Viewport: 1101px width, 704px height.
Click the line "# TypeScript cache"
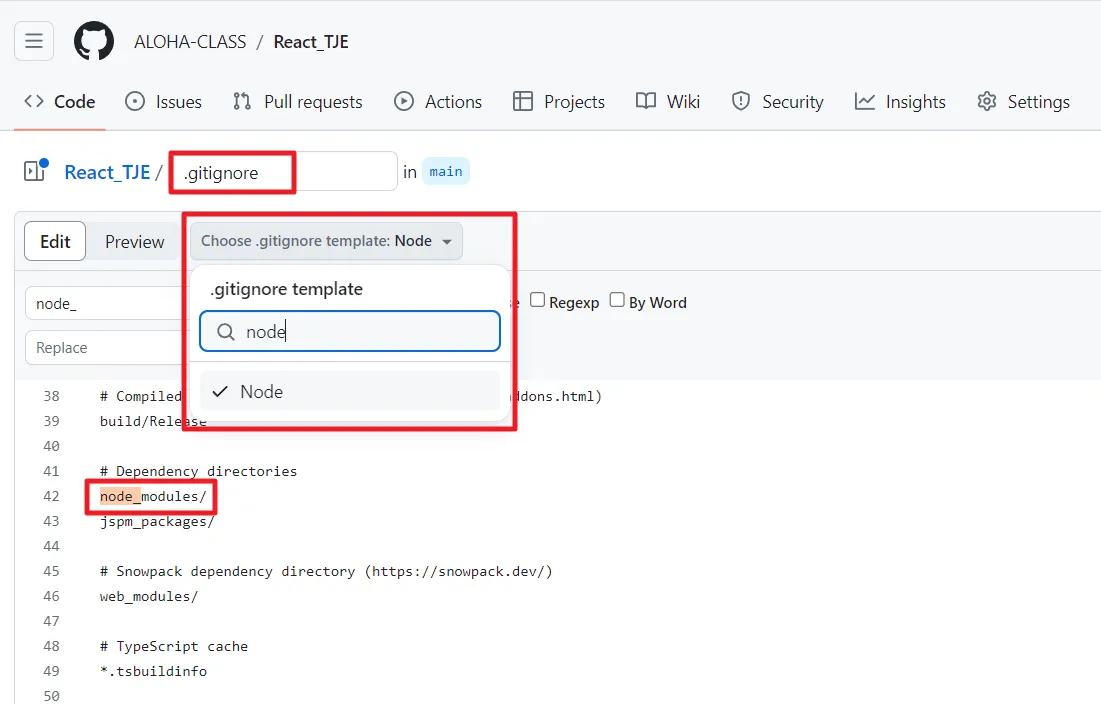click(173, 646)
